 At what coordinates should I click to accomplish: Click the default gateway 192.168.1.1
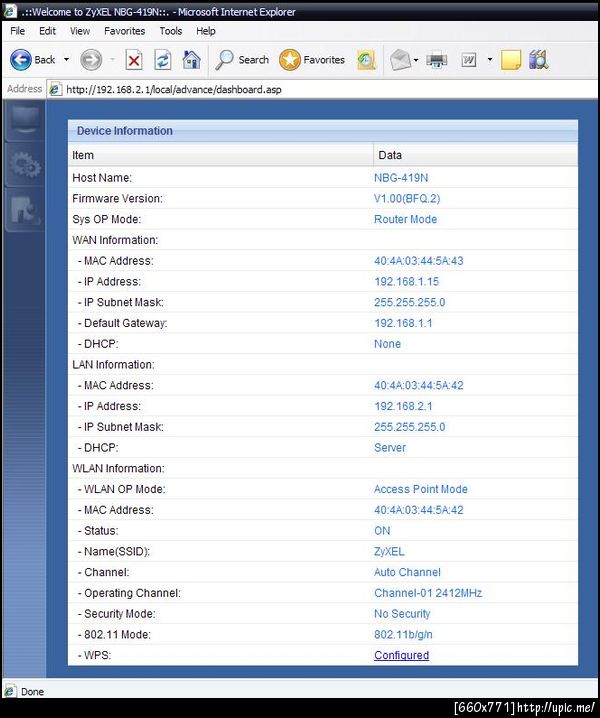pyautogui.click(x=403, y=323)
